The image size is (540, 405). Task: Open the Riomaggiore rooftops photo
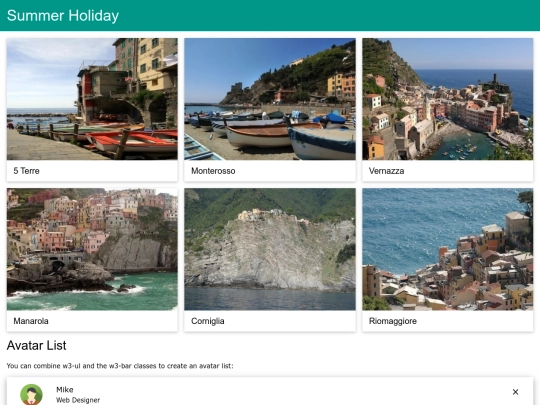(447, 249)
